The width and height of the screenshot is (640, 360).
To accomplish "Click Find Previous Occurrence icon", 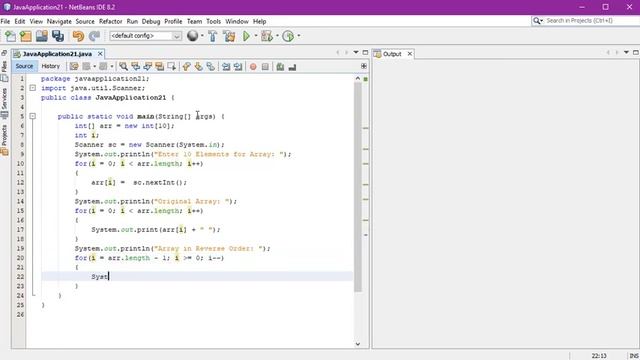I will [x=136, y=67].
